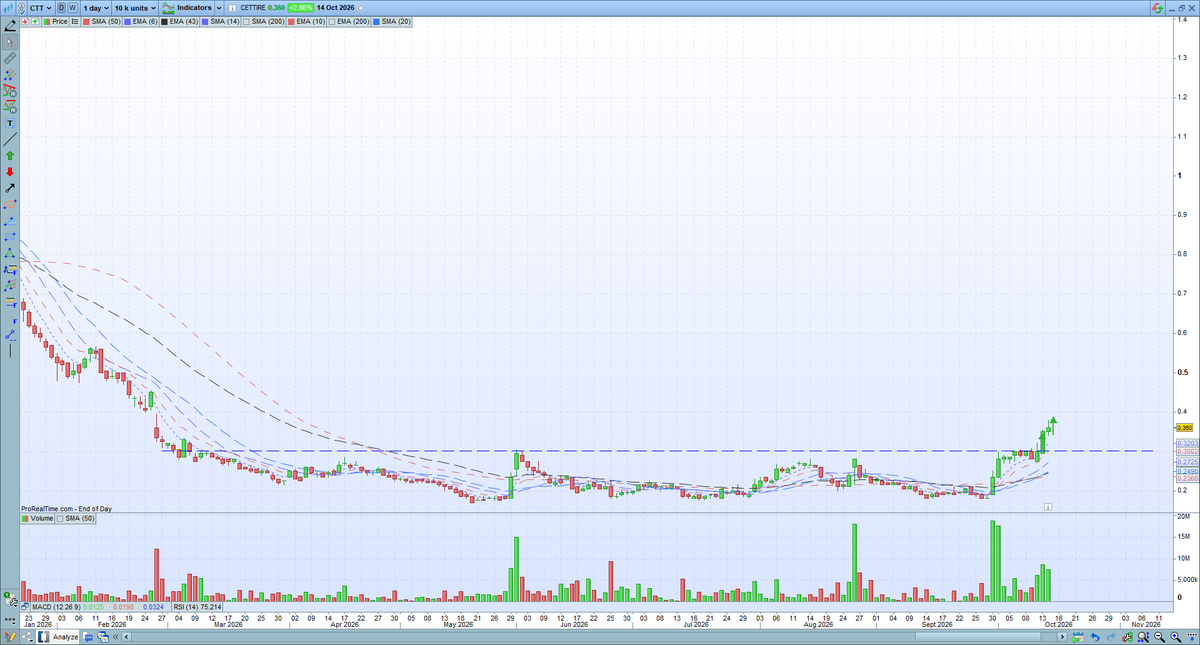
Task: Click the SMA (20) indicator label
Action: pos(391,21)
